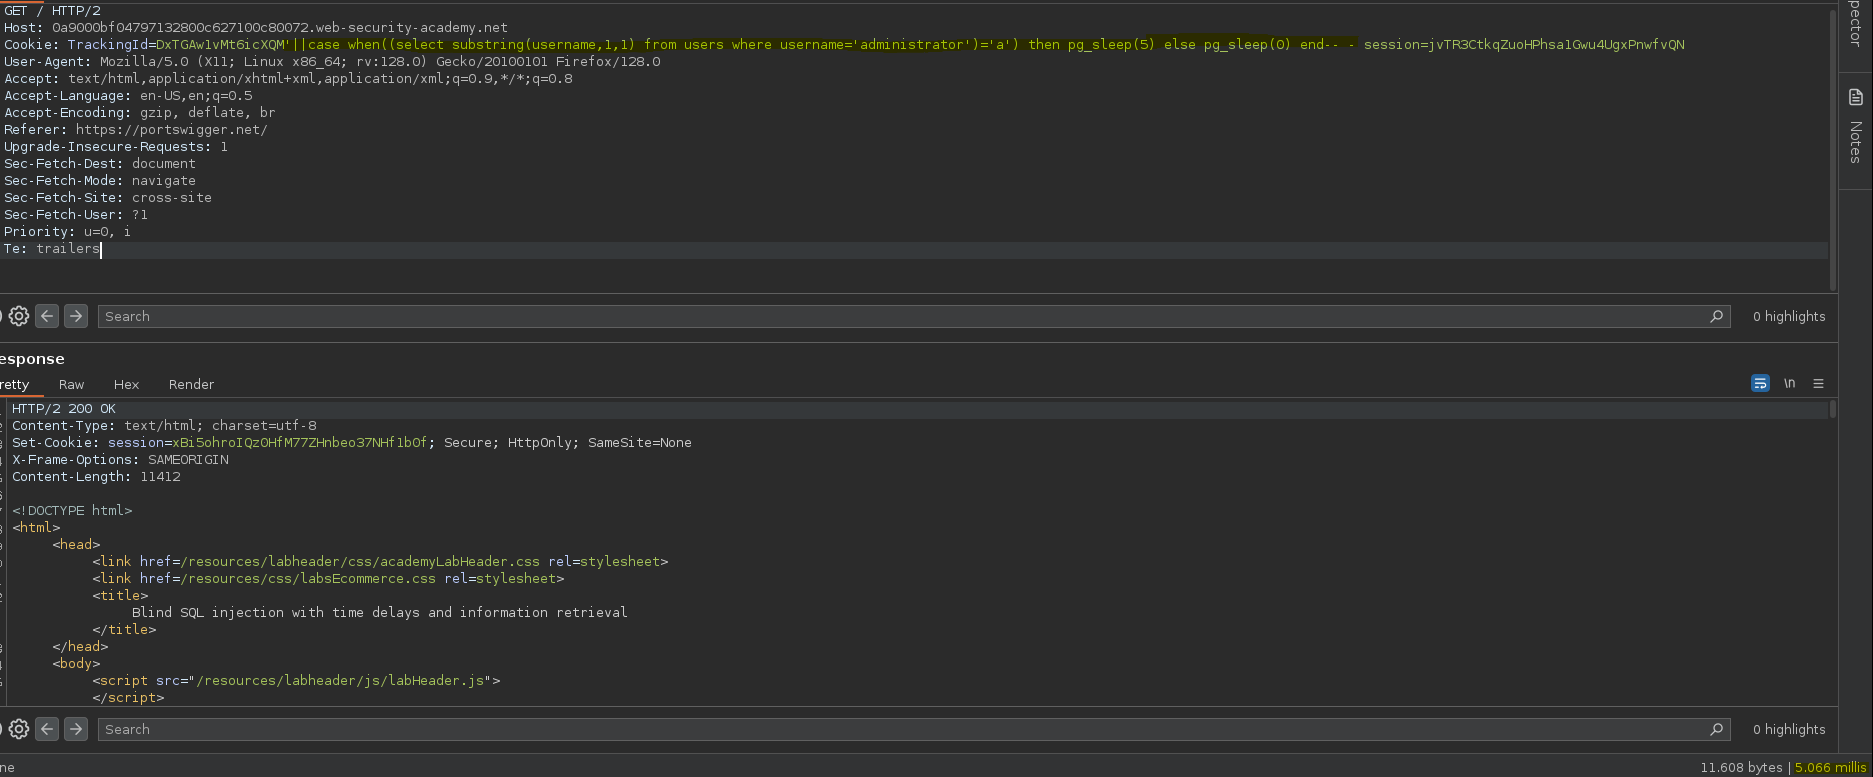Click the 'GET / HTTP/2' request line
1873x777 pixels.
click(52, 11)
